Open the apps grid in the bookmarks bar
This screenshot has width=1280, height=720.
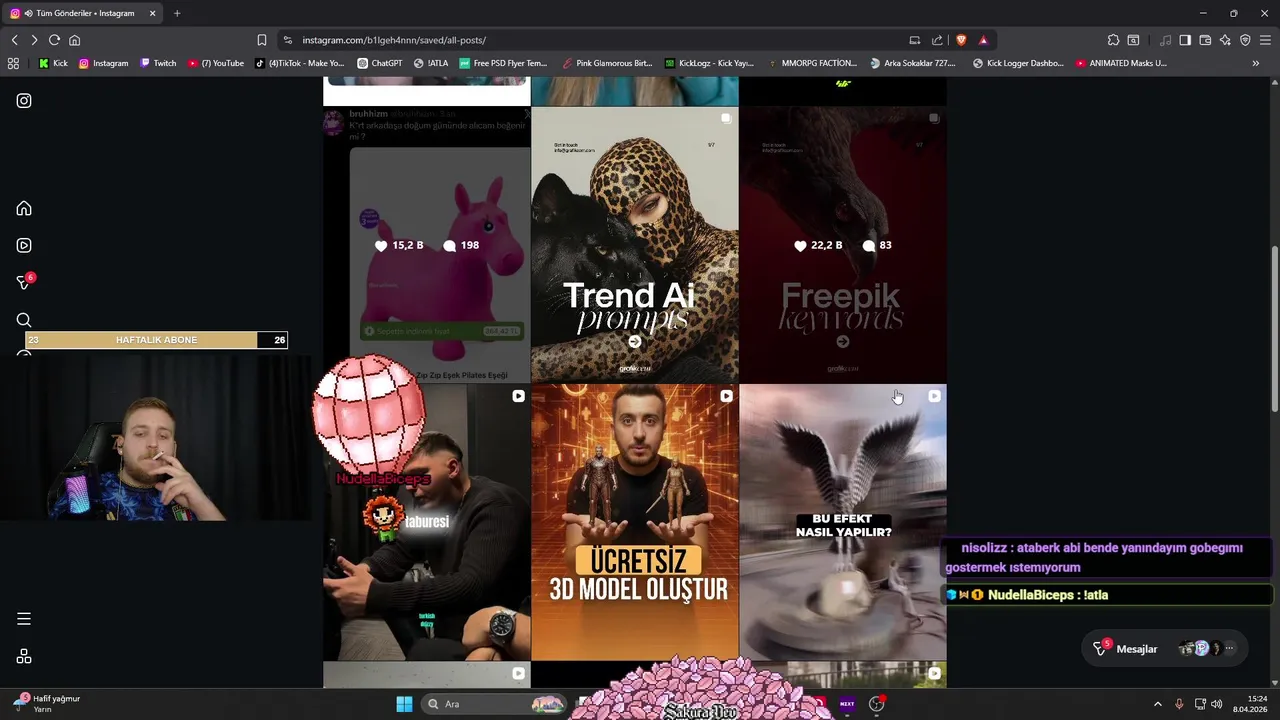click(x=13, y=63)
